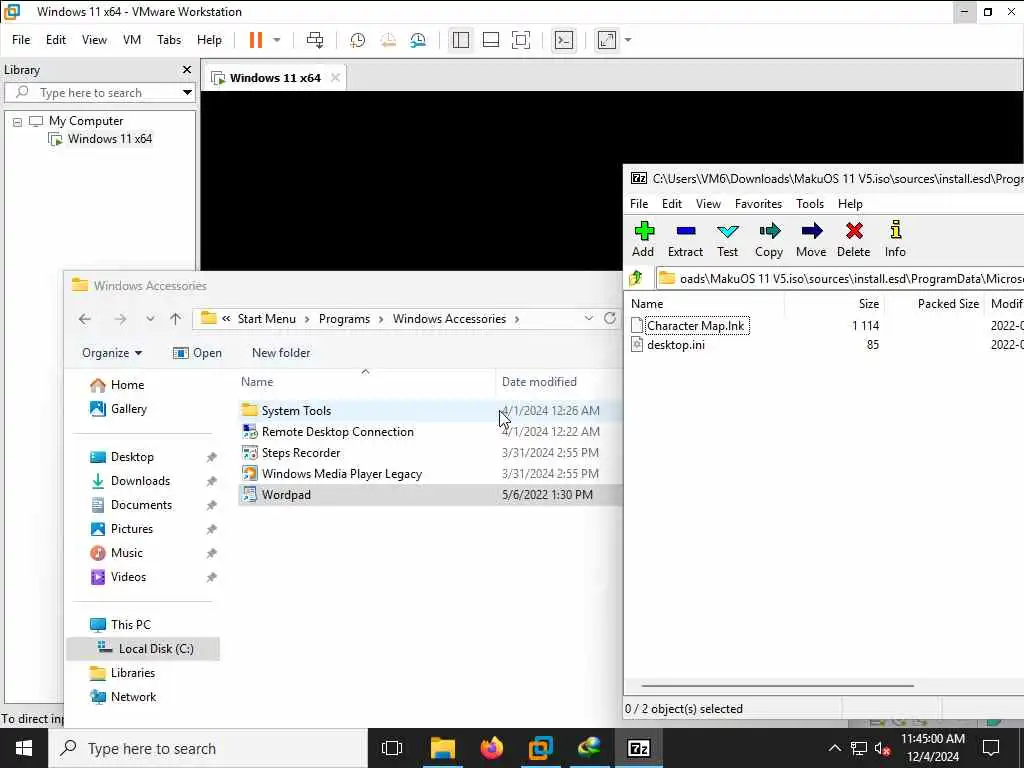
Task: Select the Wordpad shortcut
Action: tap(286, 494)
